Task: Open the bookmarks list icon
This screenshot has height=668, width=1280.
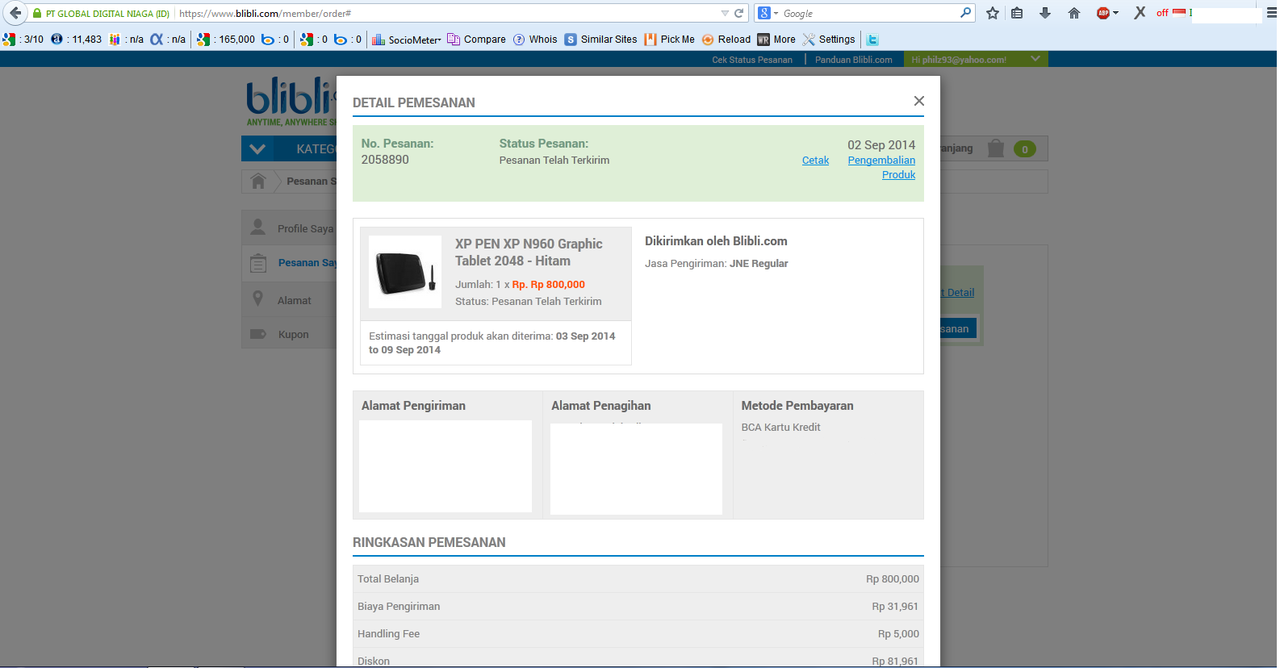Action: 1018,13
